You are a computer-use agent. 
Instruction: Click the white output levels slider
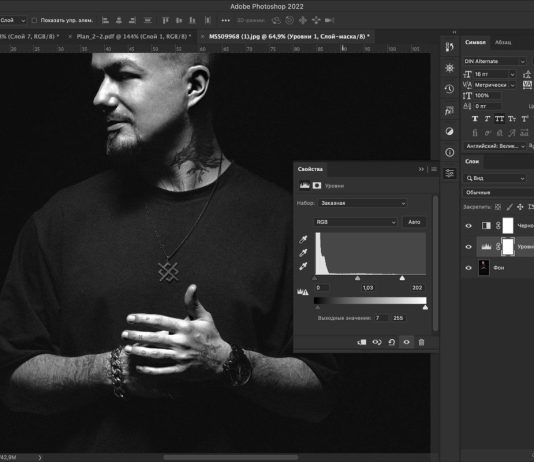click(x=425, y=307)
